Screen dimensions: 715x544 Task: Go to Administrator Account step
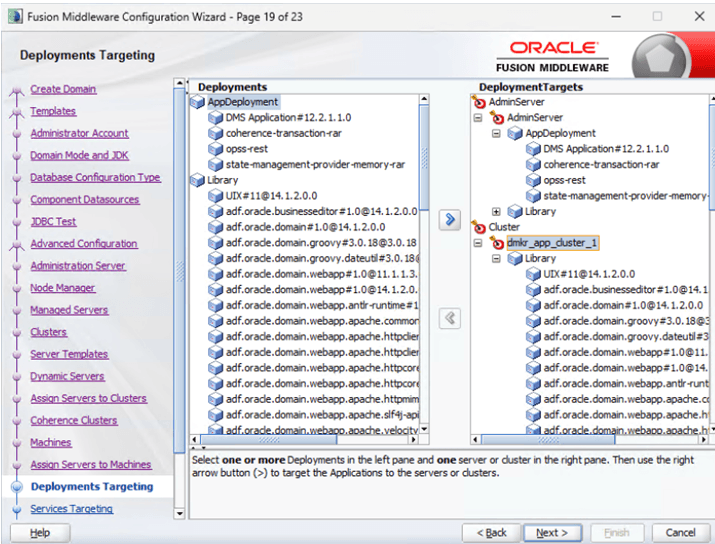coord(79,134)
